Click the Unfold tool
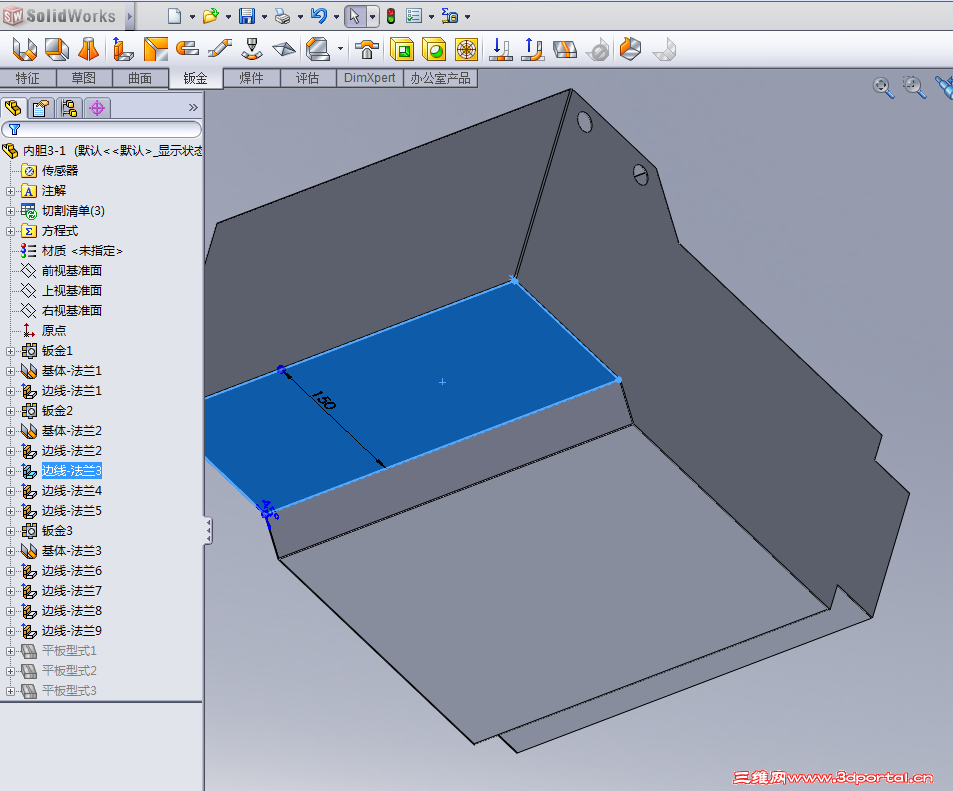This screenshot has width=953, height=791. [500, 49]
